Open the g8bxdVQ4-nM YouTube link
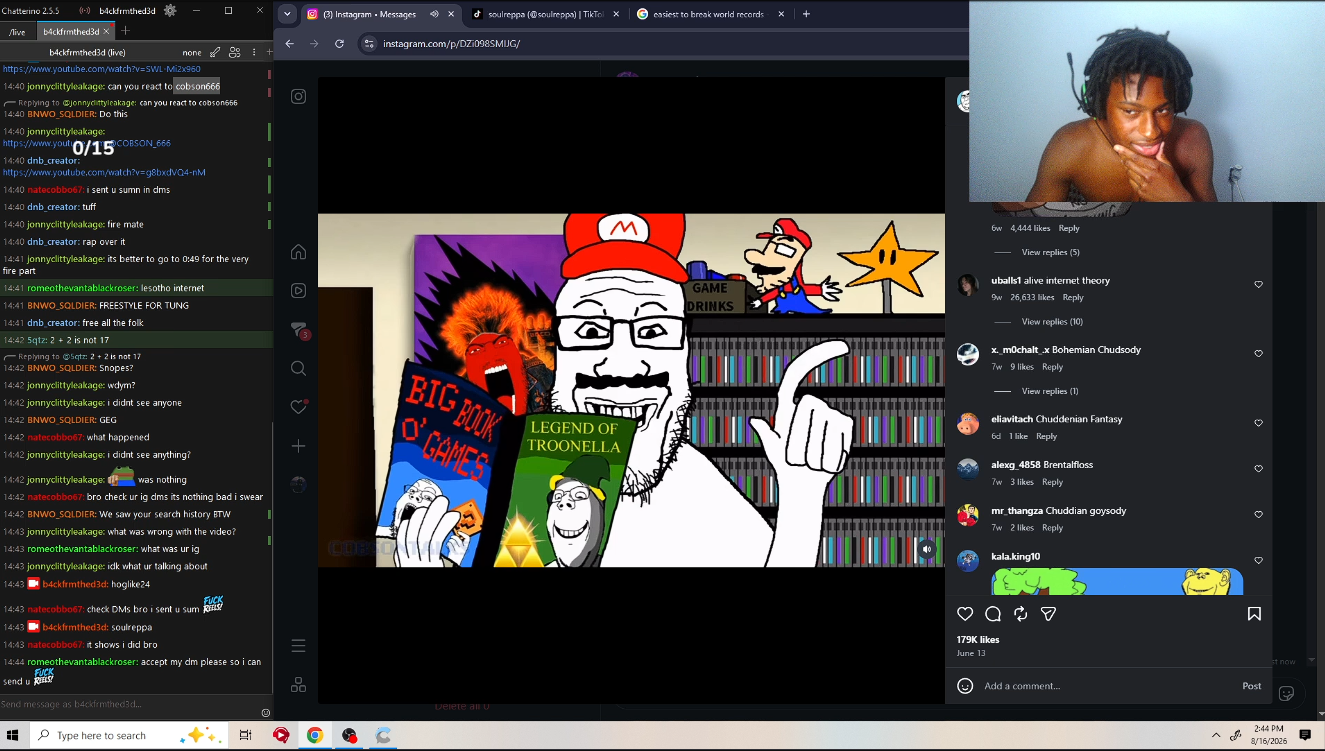 [104, 173]
